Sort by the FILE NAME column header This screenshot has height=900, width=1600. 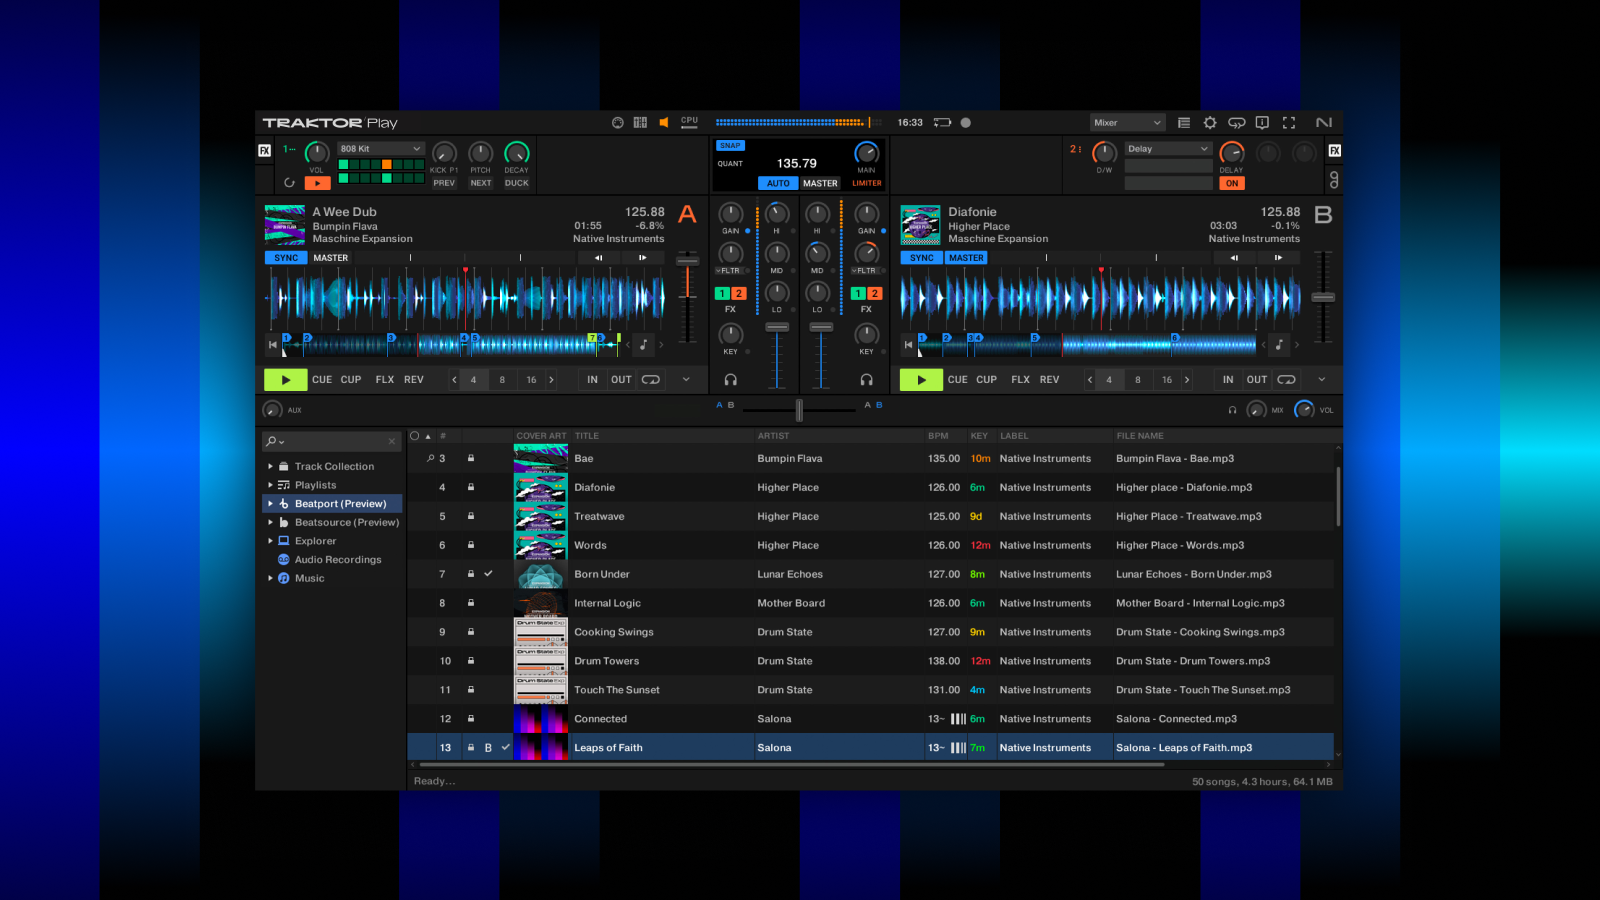[x=1140, y=436]
